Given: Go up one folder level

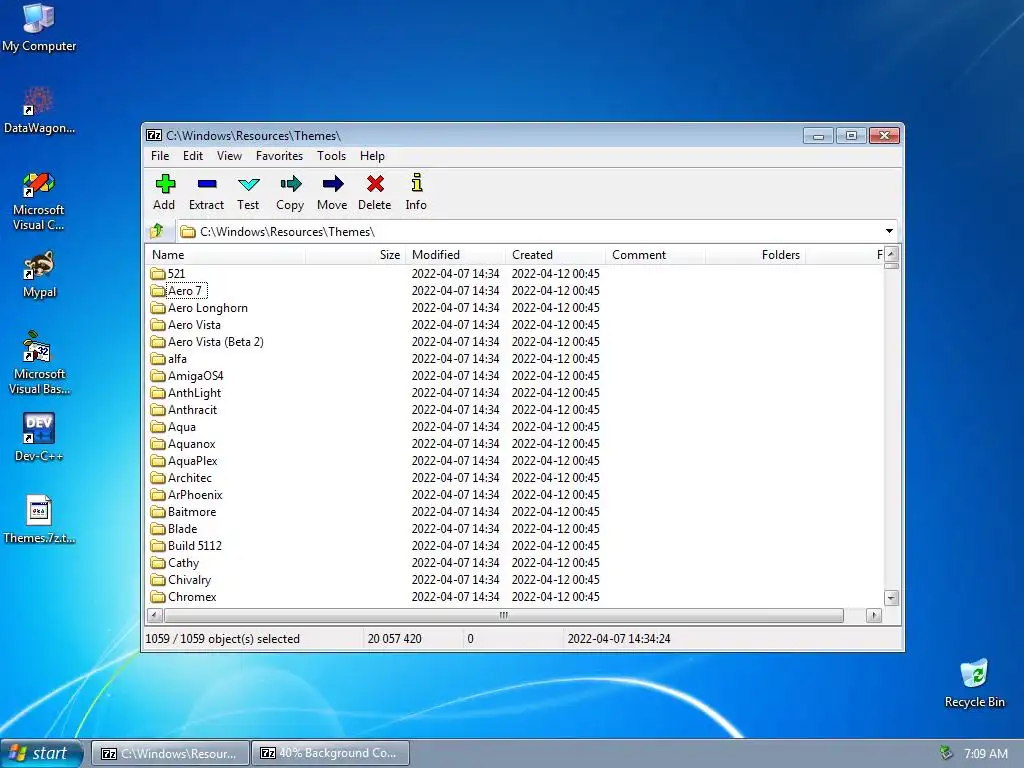Looking at the screenshot, I should [x=157, y=231].
